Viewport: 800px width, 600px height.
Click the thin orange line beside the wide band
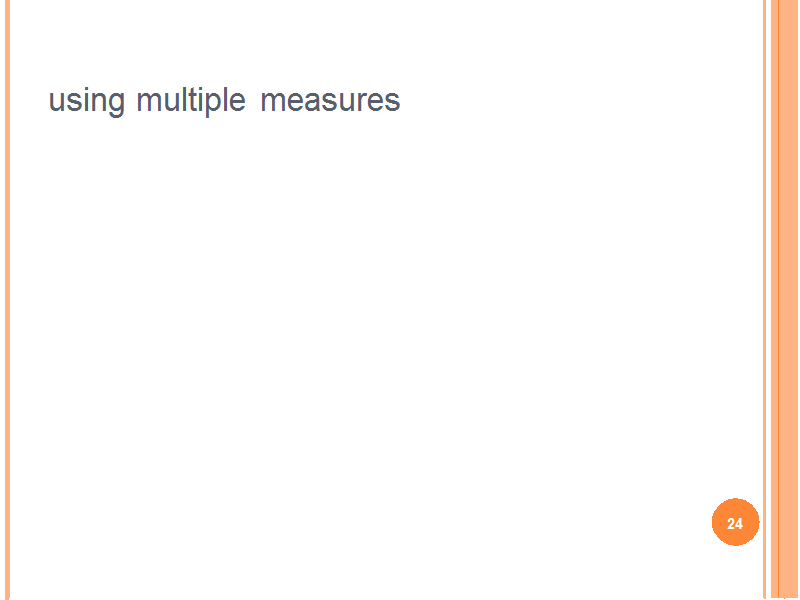click(x=764, y=300)
